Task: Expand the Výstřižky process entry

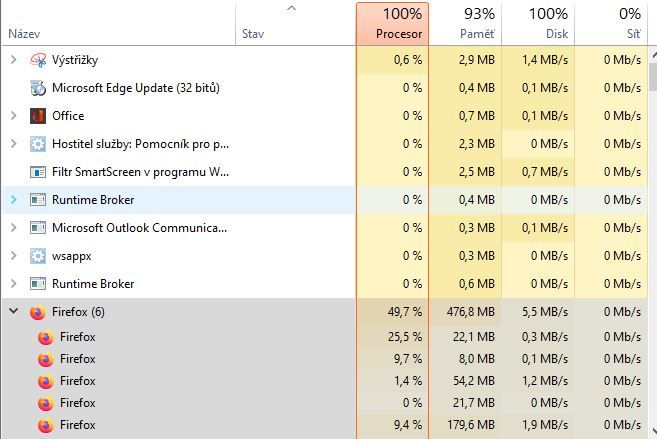Action: point(13,59)
